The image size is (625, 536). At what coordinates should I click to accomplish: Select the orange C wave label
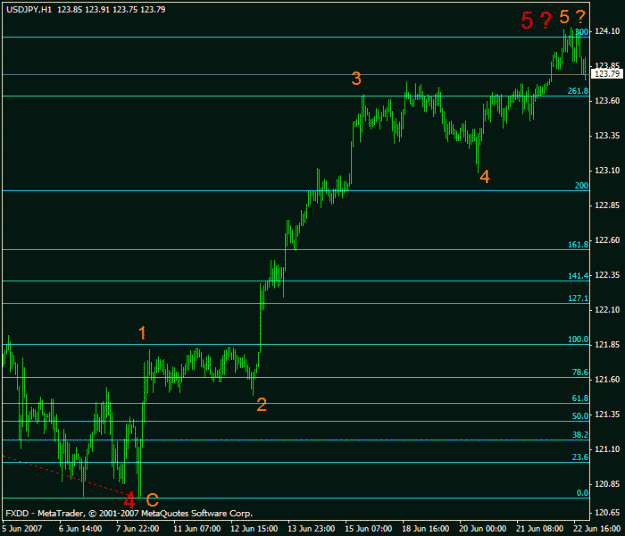152,500
